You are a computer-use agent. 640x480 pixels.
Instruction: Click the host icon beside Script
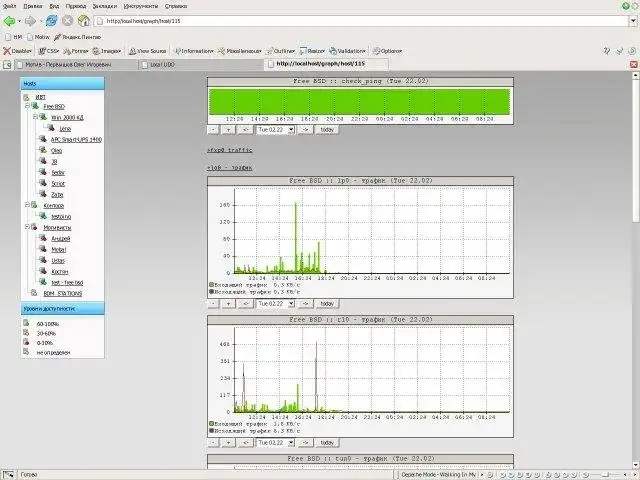coord(42,183)
